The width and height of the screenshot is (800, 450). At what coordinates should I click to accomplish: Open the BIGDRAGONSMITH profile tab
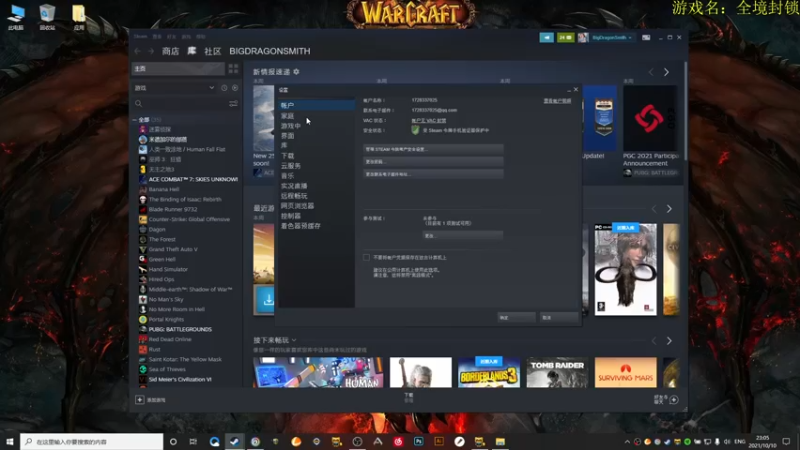[270, 51]
